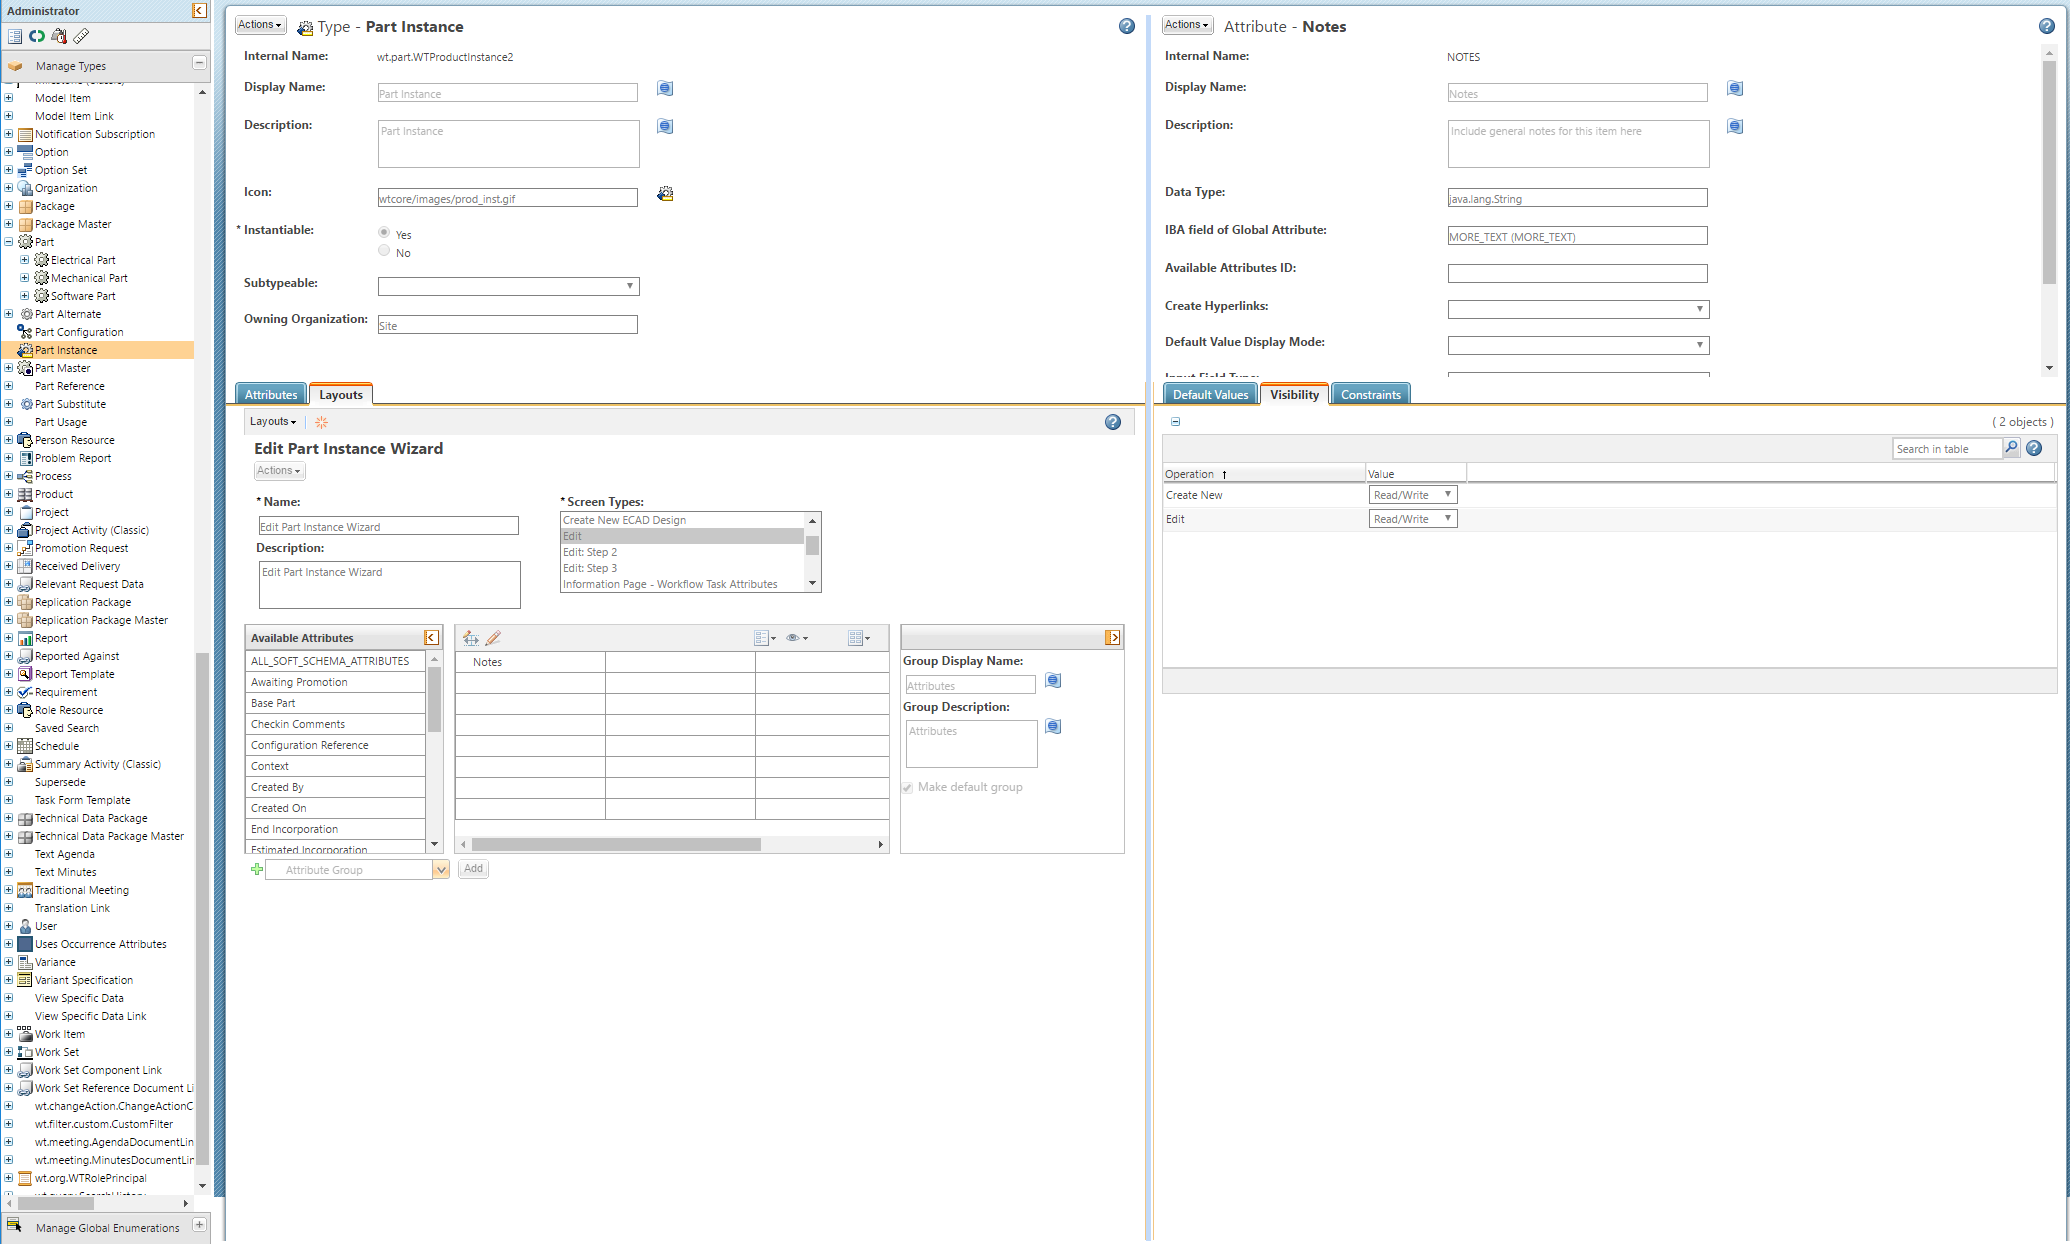The width and height of the screenshot is (2070, 1244).
Task: Refresh the type tree with the refresh icon
Action: (x=36, y=36)
